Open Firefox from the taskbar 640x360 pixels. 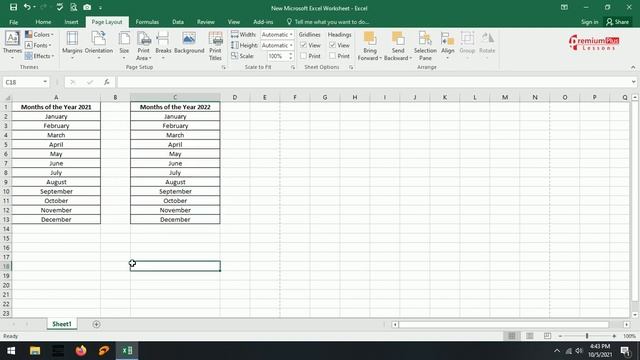tap(81, 351)
